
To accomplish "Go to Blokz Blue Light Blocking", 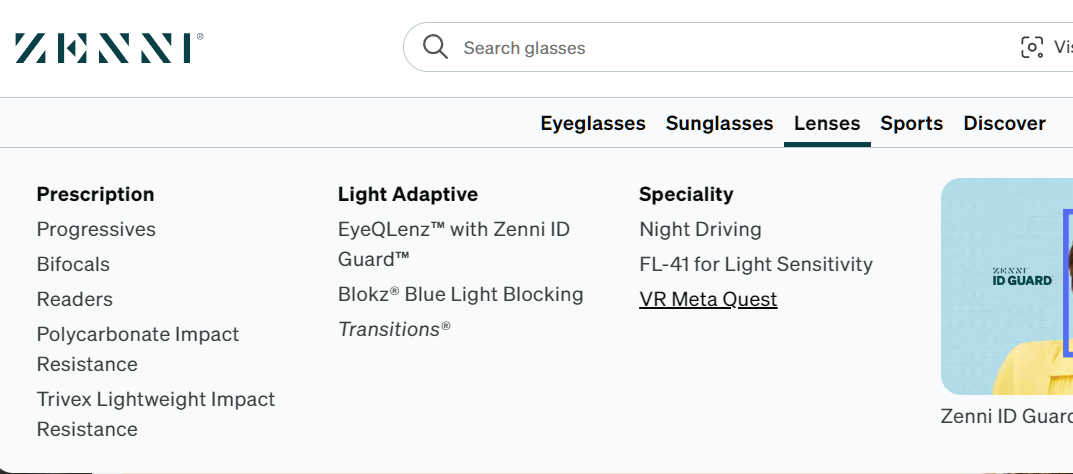I will (460, 294).
